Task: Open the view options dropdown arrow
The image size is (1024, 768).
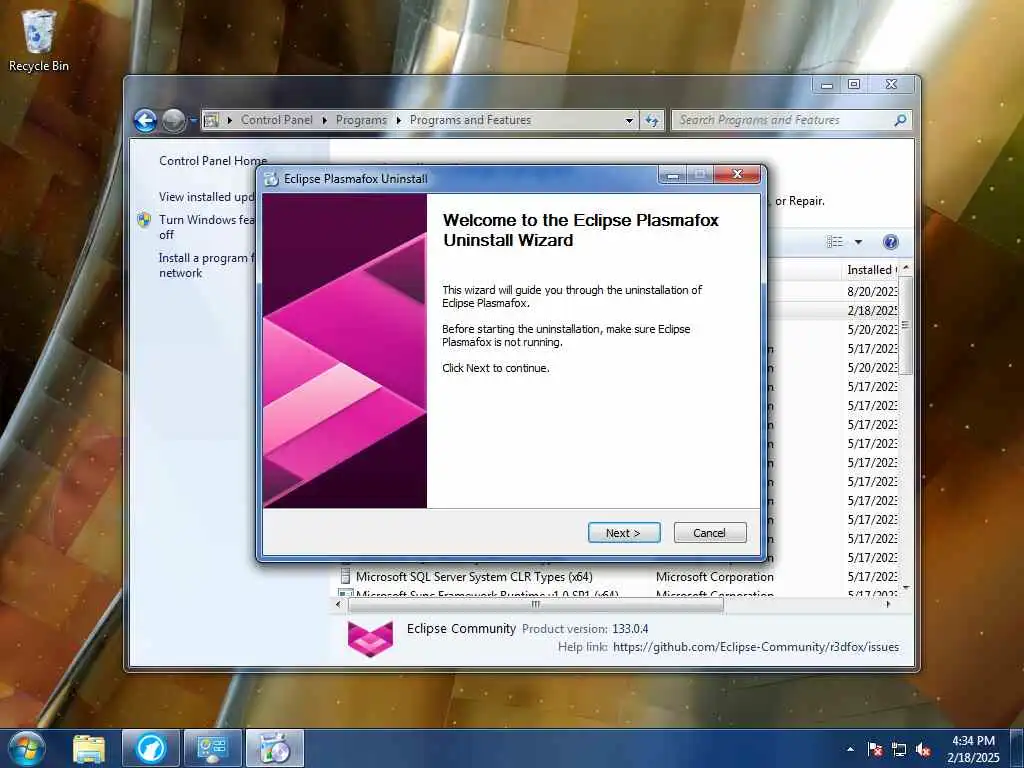Action: [858, 242]
